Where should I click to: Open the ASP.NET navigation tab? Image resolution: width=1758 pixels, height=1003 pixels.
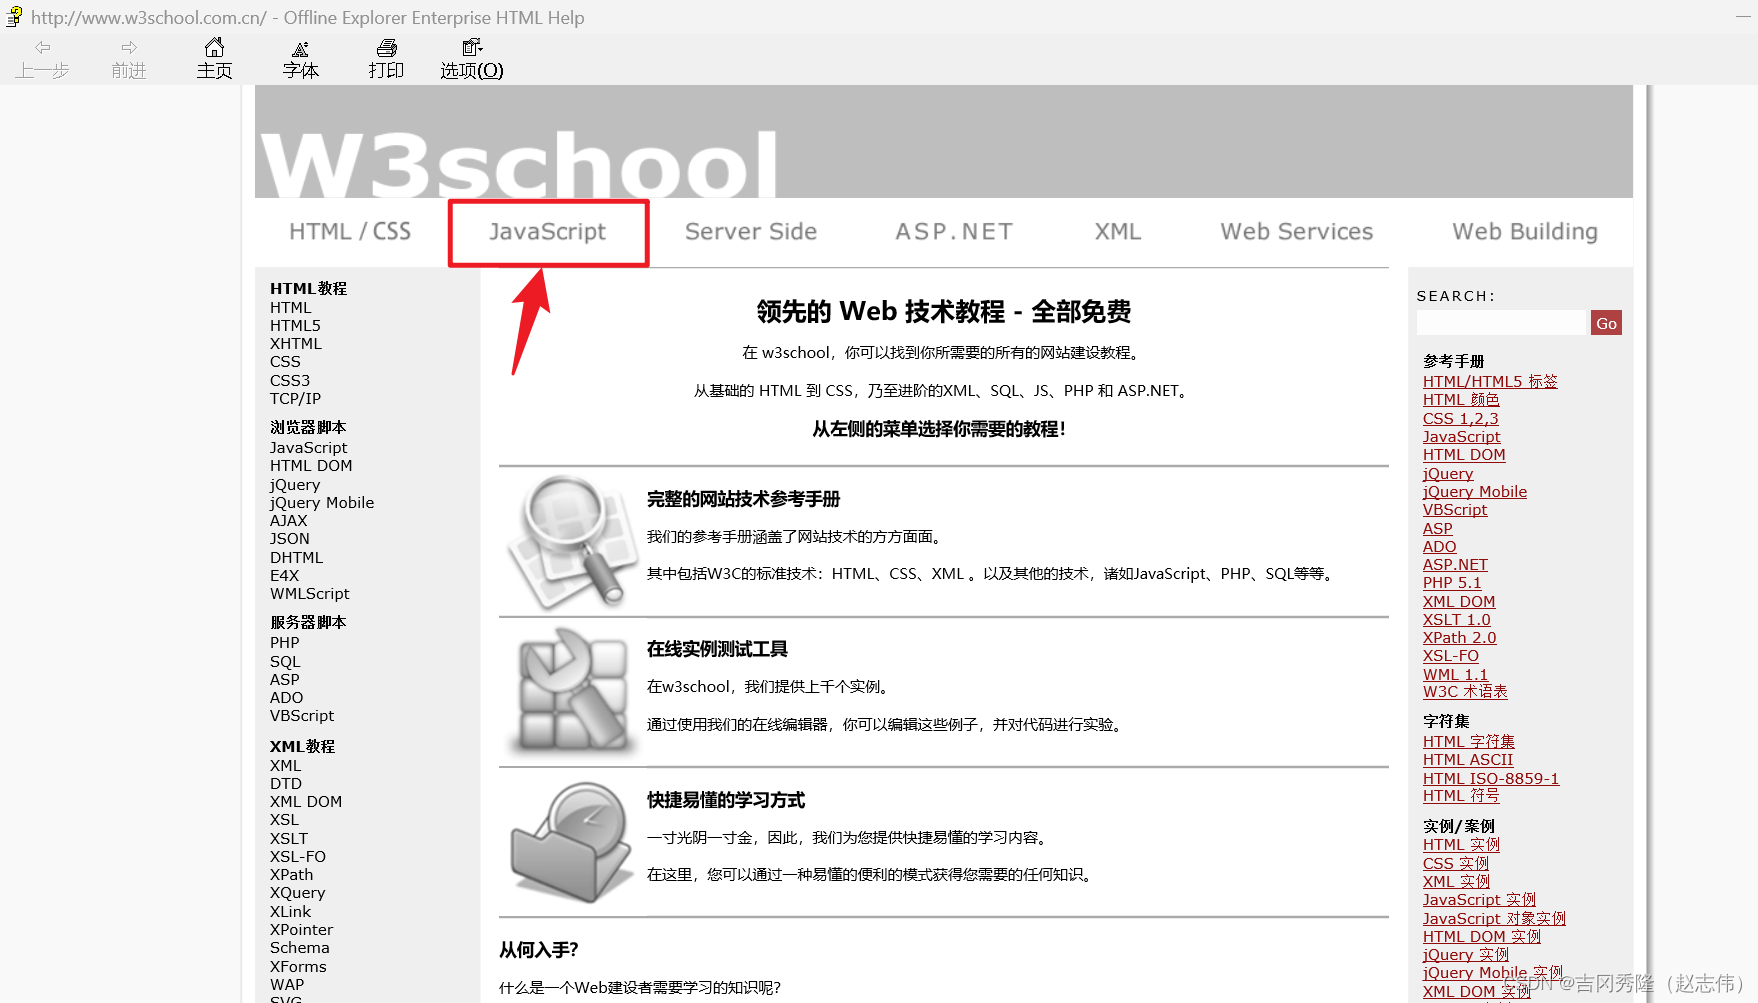(x=954, y=232)
